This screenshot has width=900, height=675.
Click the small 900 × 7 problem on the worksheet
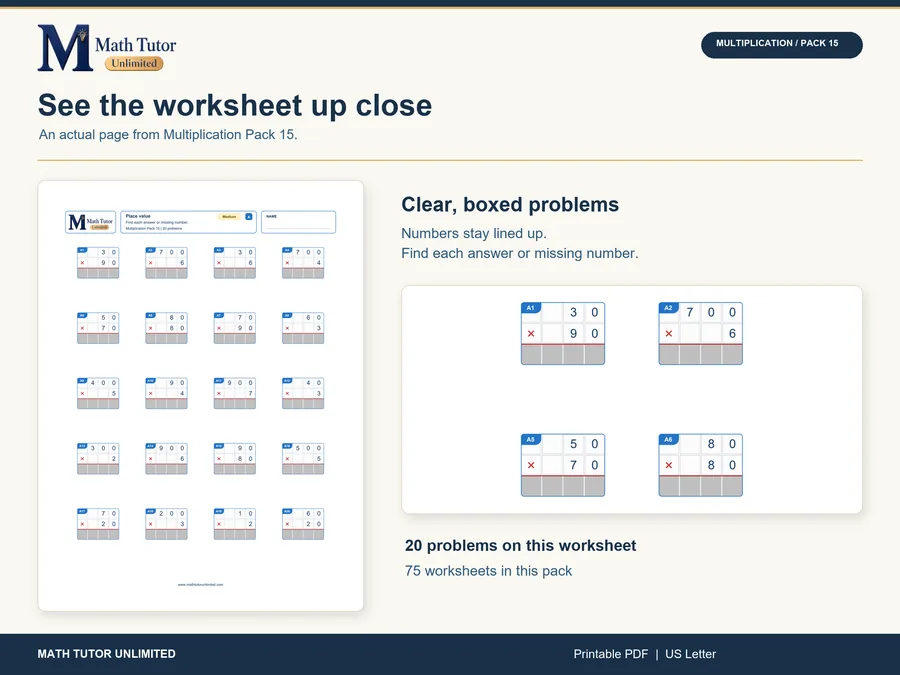pyautogui.click(x=234, y=393)
